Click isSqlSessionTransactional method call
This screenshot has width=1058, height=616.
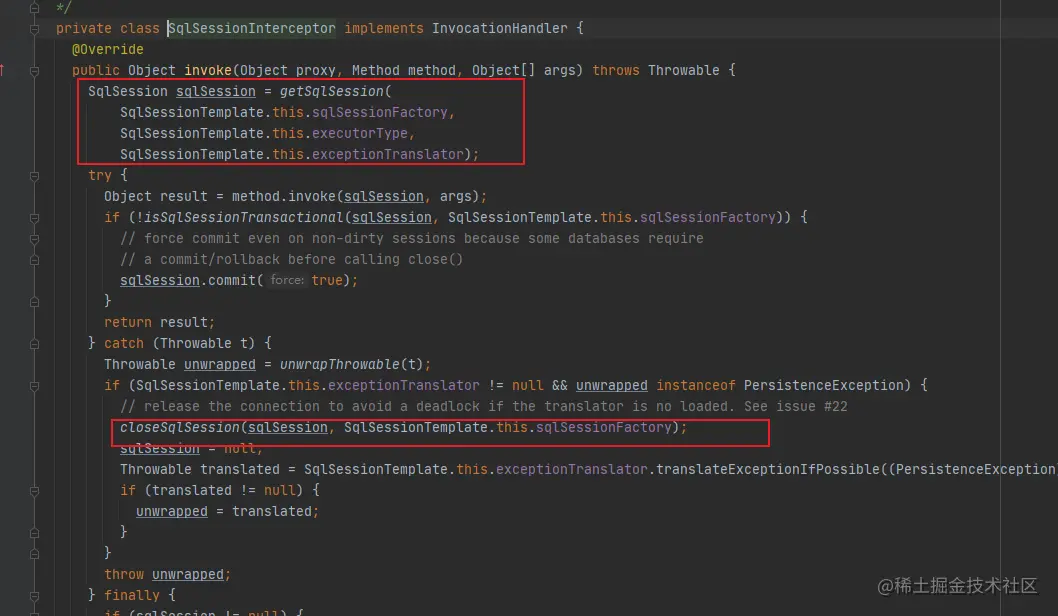click(x=244, y=217)
